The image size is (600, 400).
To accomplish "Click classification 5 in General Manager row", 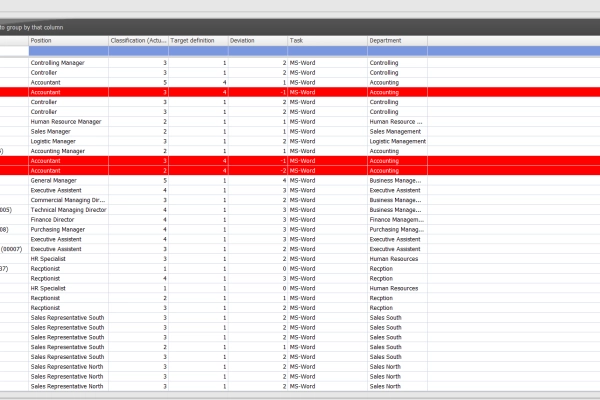I will 139,181.
